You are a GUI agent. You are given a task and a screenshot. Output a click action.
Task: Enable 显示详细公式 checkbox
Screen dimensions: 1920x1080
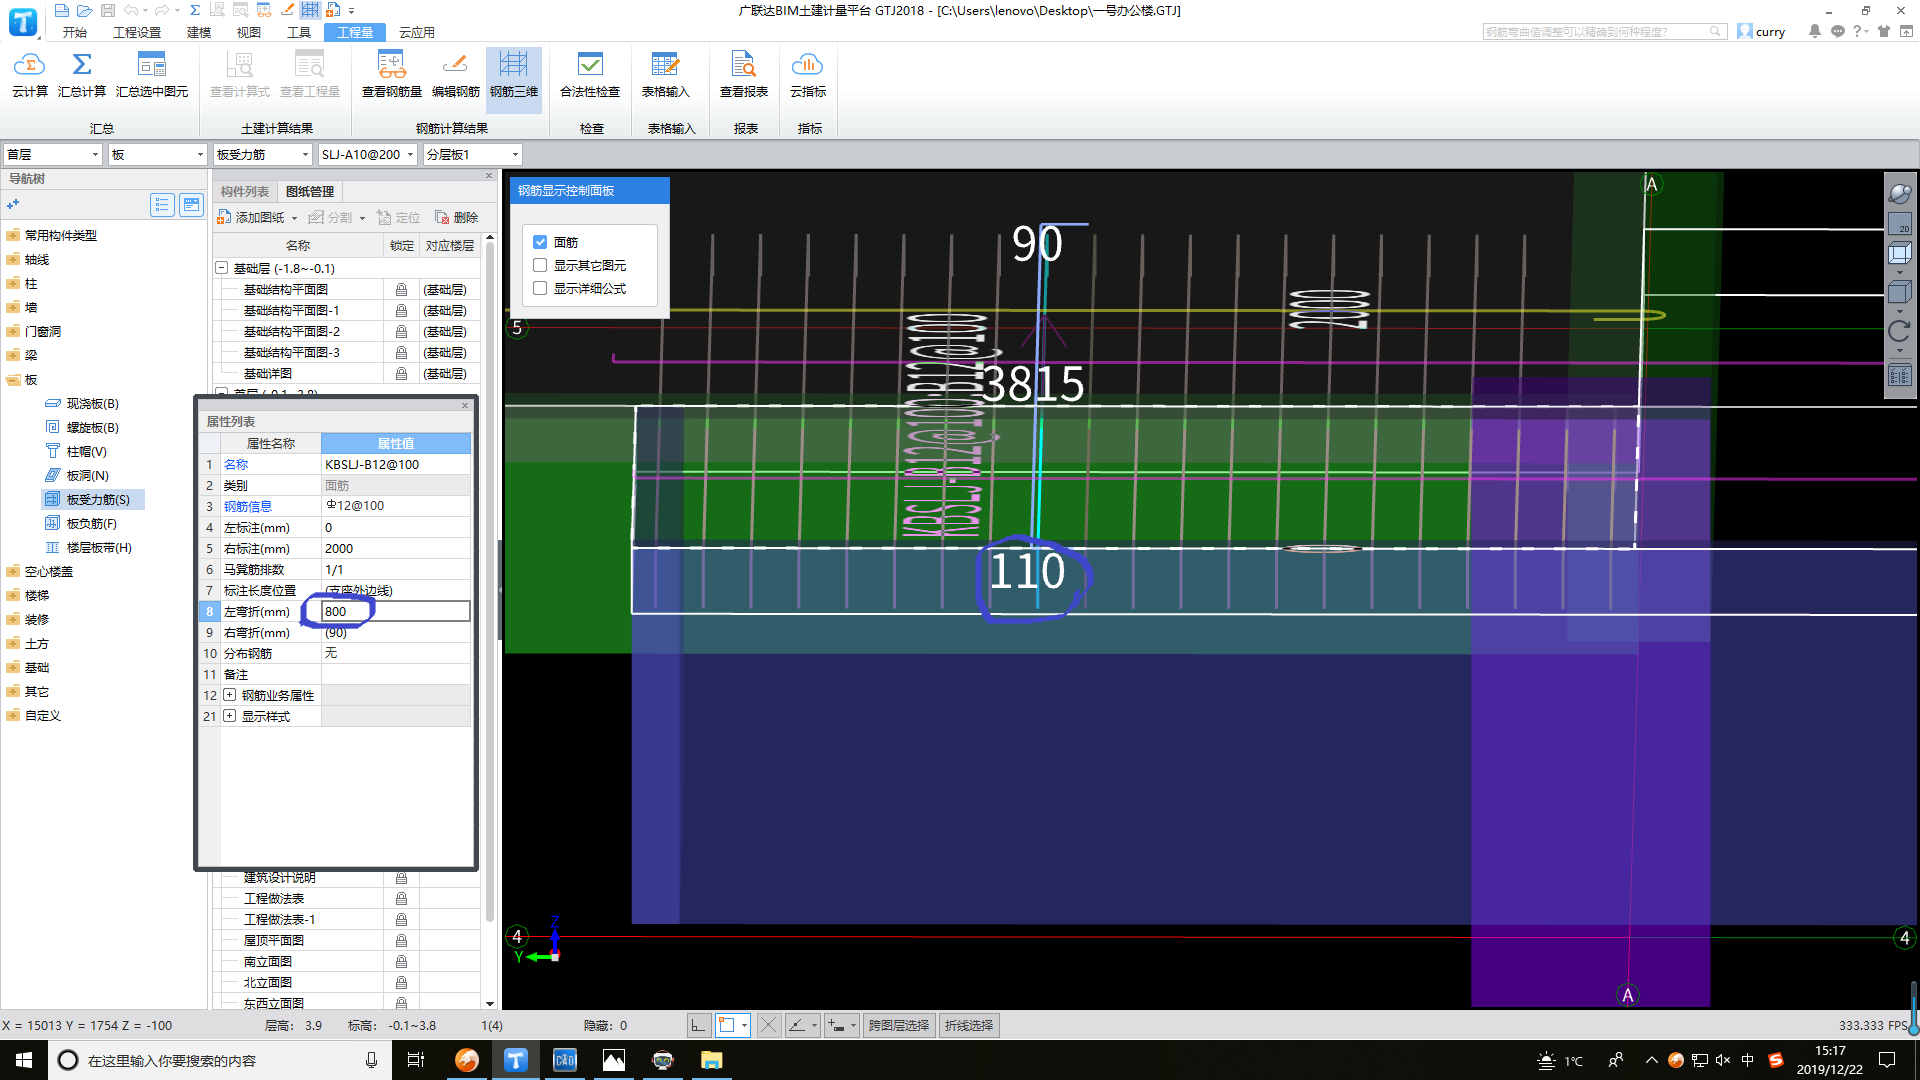point(540,288)
